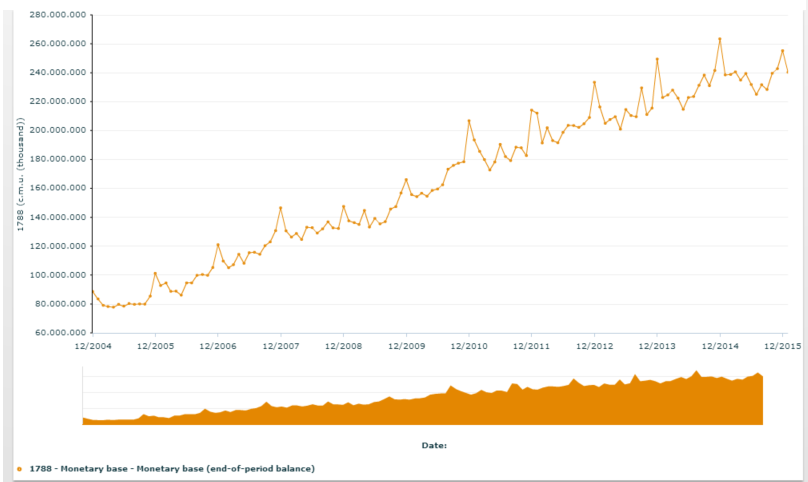Viewport: 808px width, 482px height.
Task: Click the vertical axis title '1788 (c.m.u. (thousand))'
Action: tap(21, 174)
